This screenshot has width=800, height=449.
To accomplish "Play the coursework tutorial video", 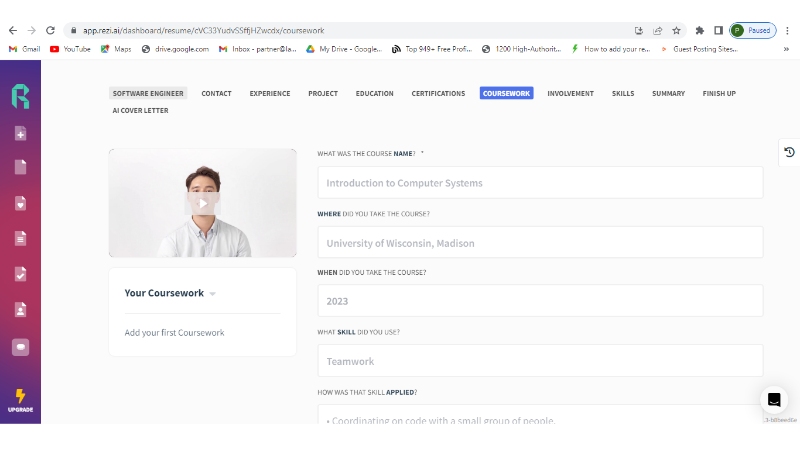I will click(202, 203).
